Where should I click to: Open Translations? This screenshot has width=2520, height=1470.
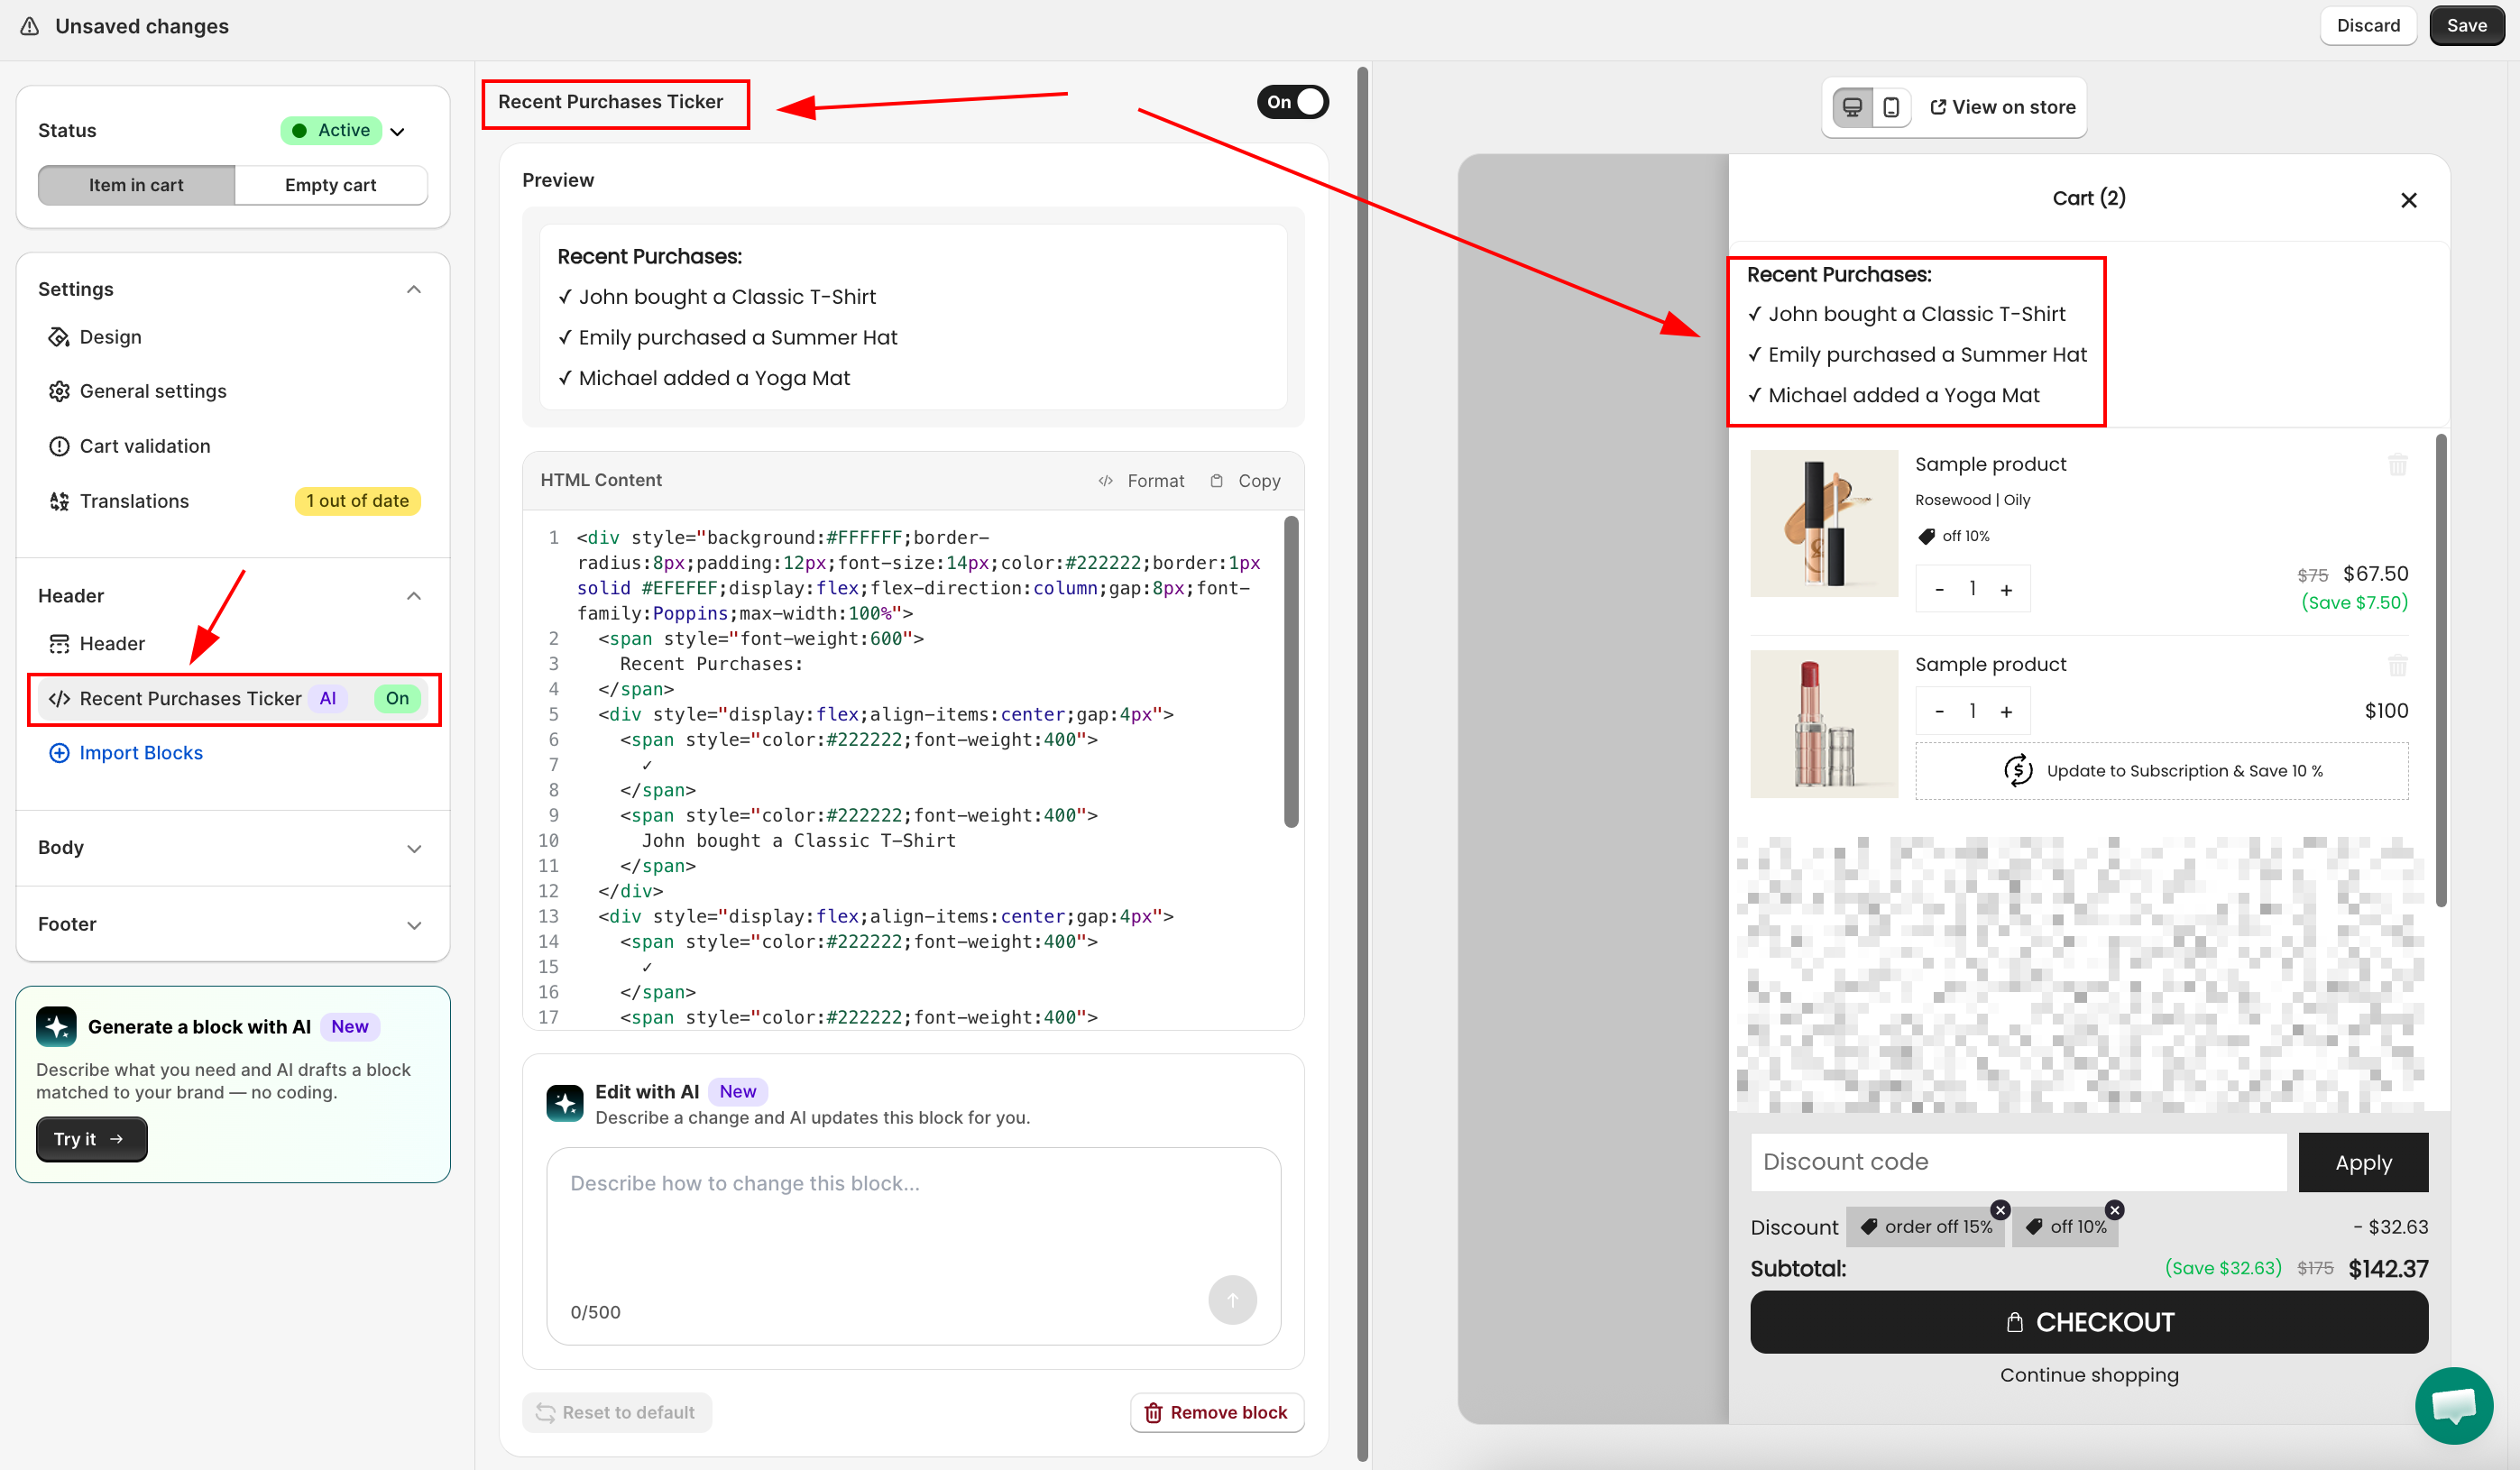tap(233, 501)
